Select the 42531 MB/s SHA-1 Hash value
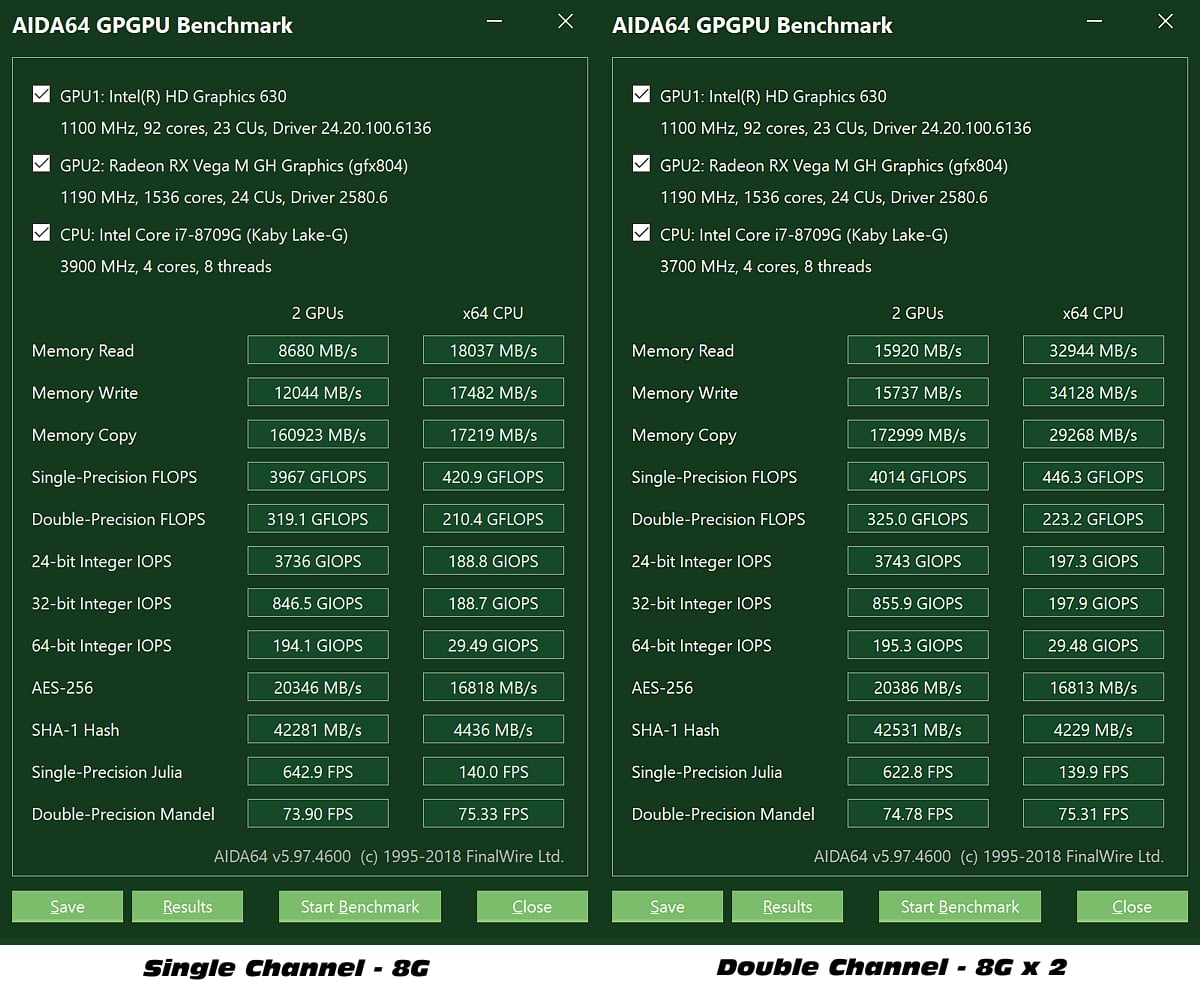Image resolution: width=1200 pixels, height=1000 pixels. (918, 729)
